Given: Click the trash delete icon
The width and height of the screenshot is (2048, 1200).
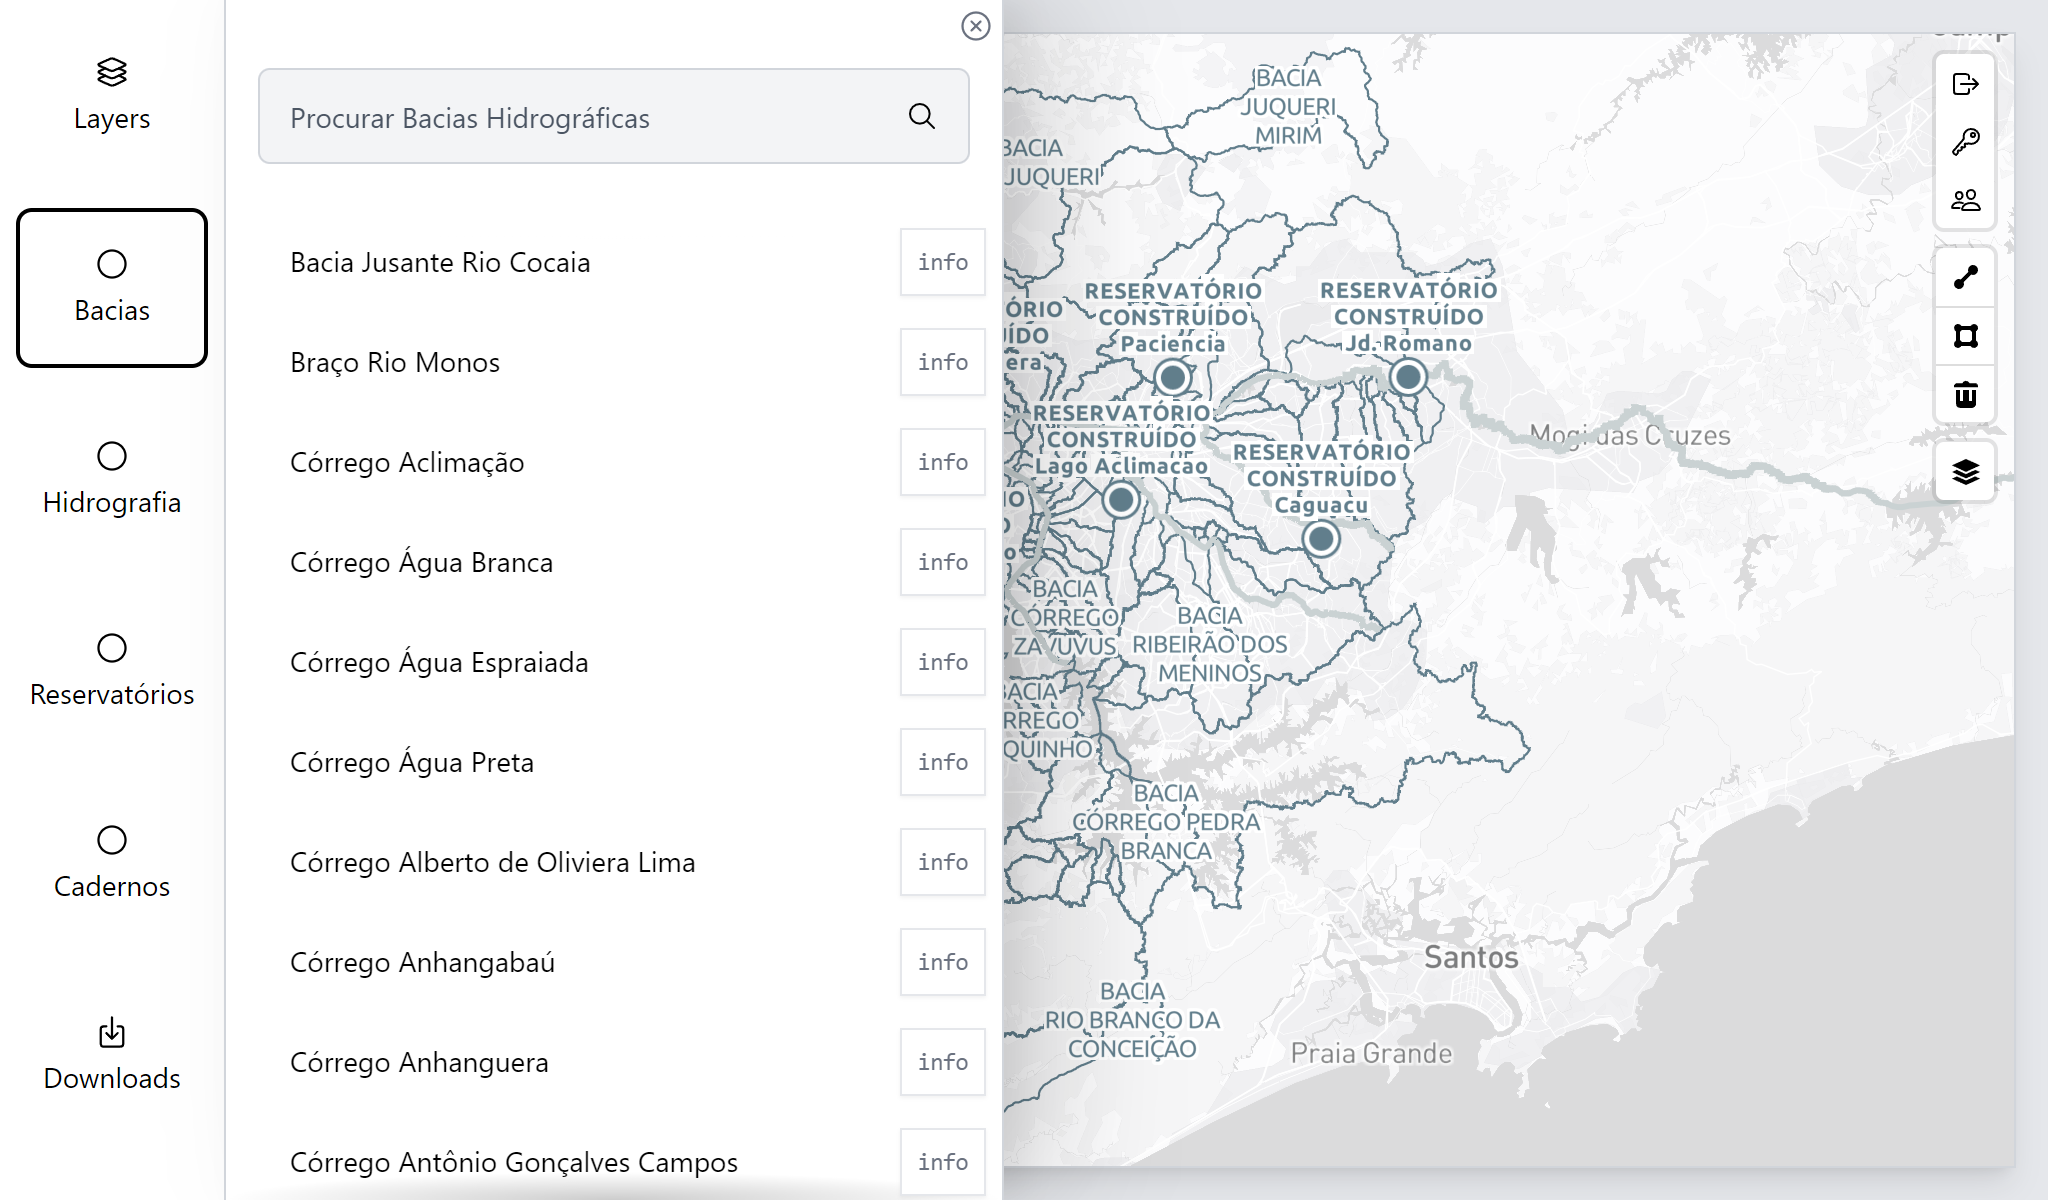Looking at the screenshot, I should 1965,395.
